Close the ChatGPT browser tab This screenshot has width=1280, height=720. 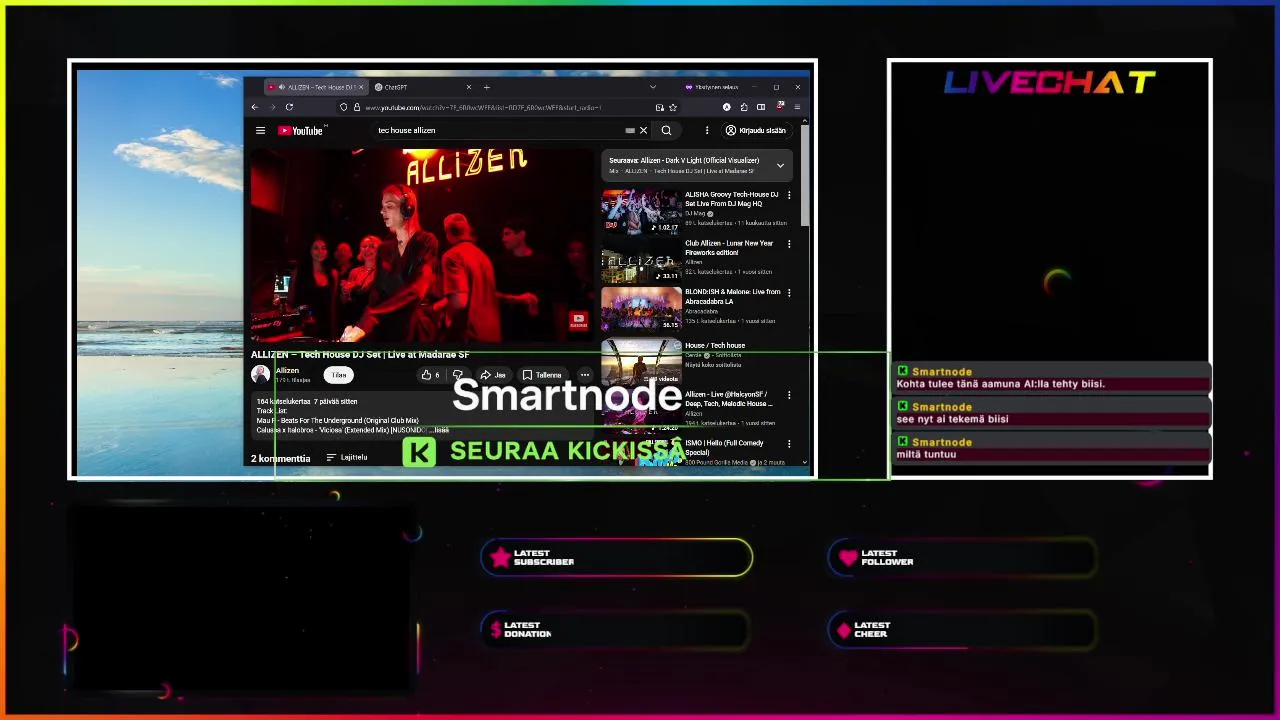coord(468,87)
